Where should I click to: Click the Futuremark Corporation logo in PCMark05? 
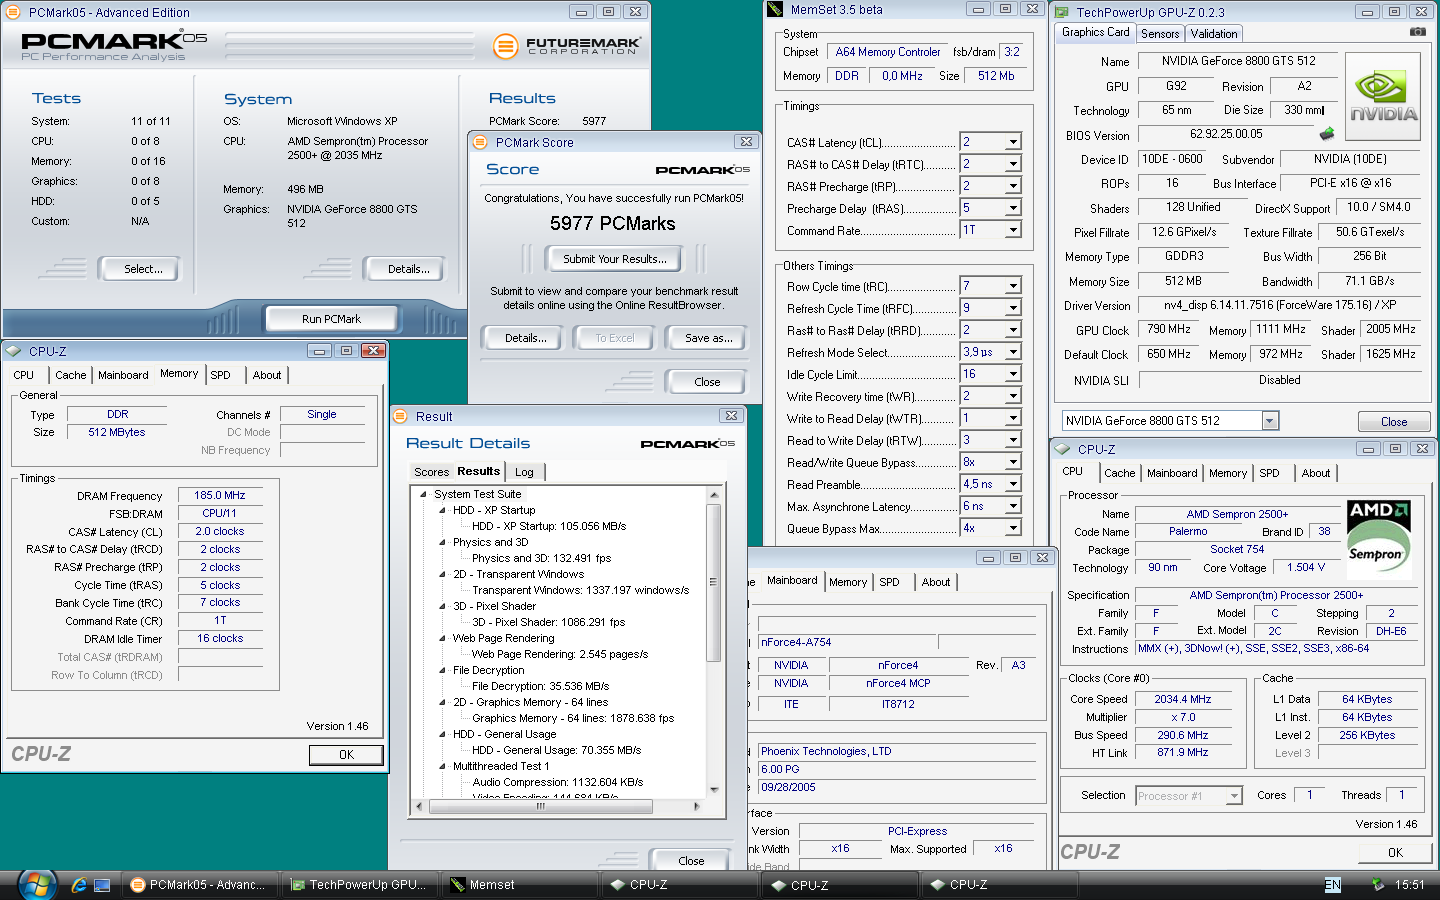pyautogui.click(x=567, y=46)
